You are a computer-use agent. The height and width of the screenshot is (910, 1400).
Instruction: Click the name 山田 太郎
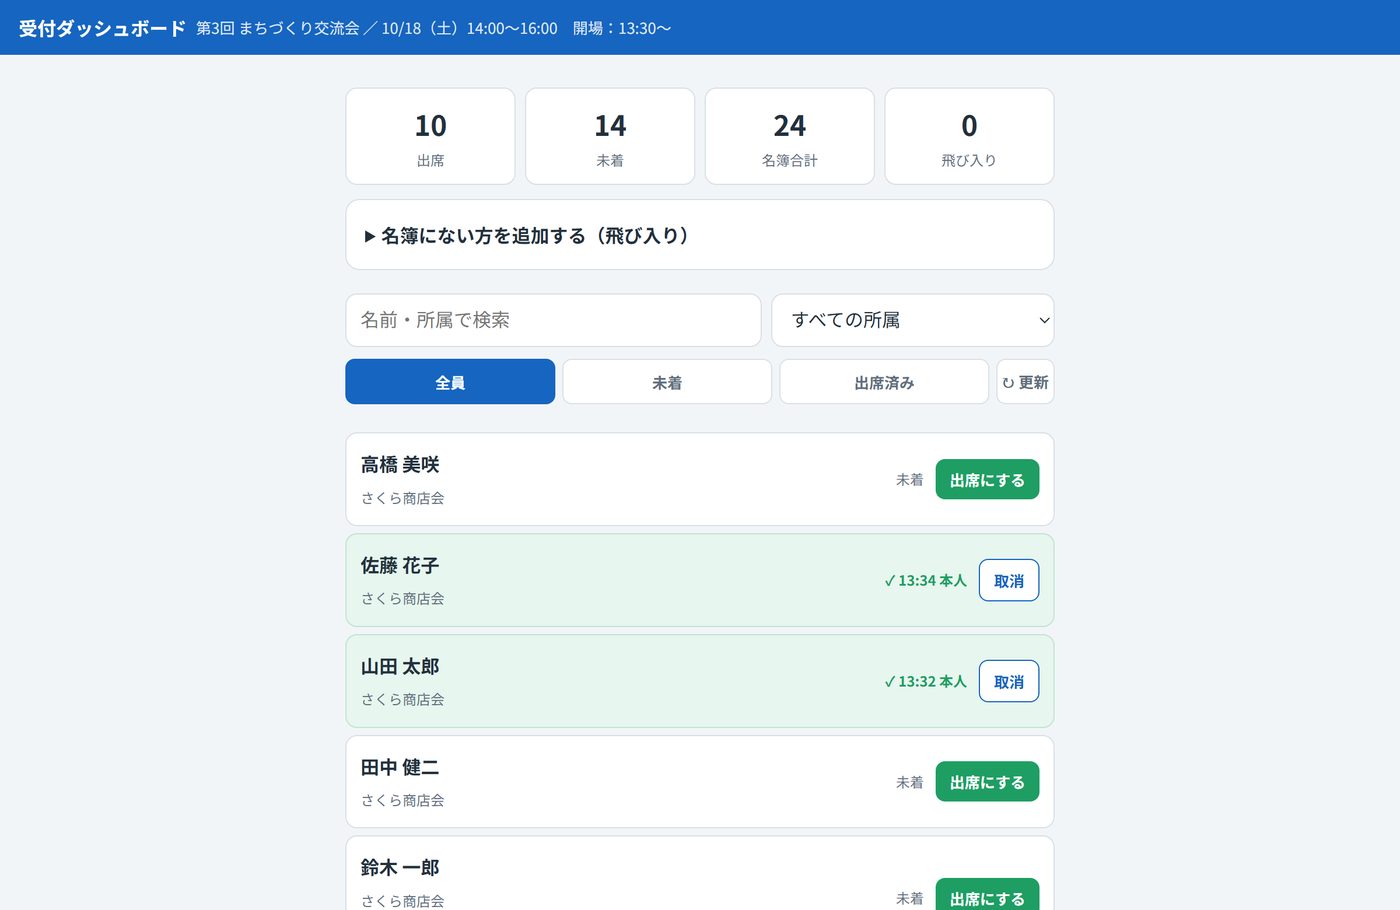pyautogui.click(x=400, y=667)
